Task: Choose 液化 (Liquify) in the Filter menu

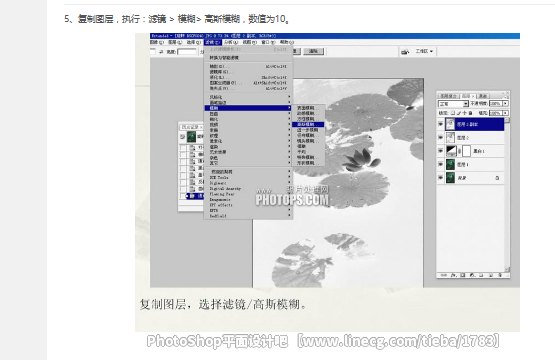Action: click(248, 77)
